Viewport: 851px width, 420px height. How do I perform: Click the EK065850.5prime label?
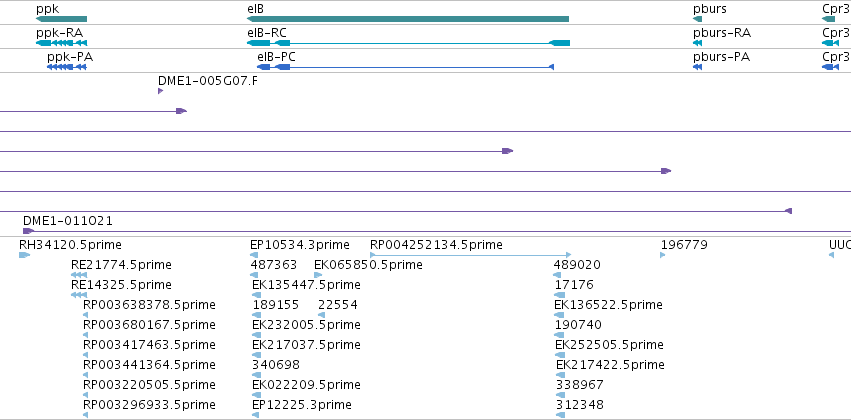368,265
